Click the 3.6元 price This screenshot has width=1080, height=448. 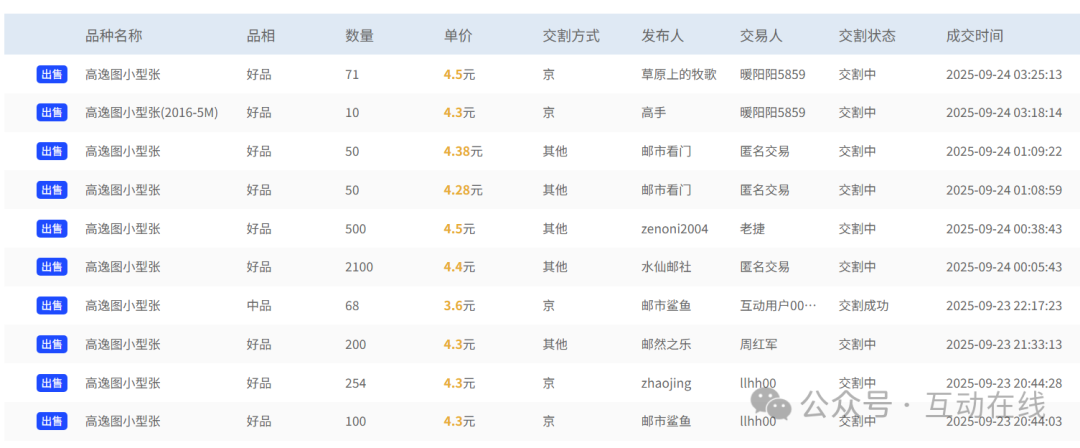(459, 306)
